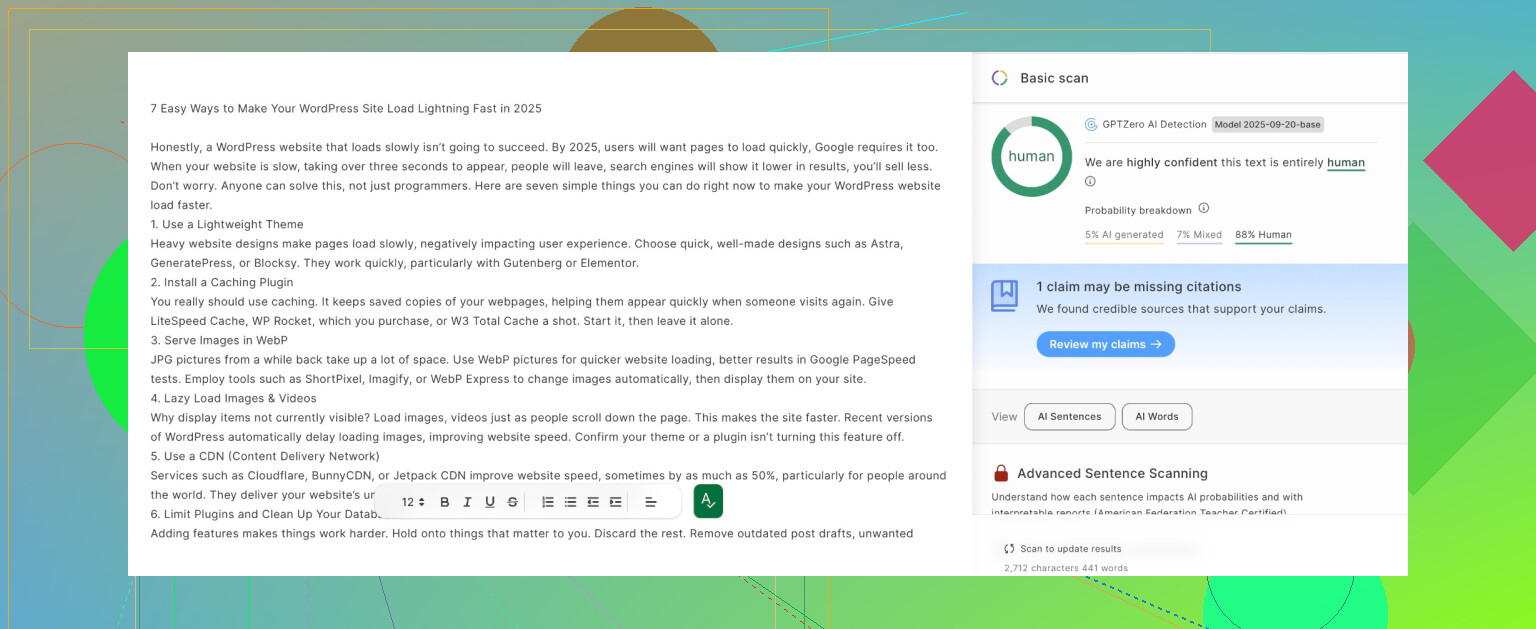
Task: Select the 88% Human breakdown tab
Action: pos(1263,236)
